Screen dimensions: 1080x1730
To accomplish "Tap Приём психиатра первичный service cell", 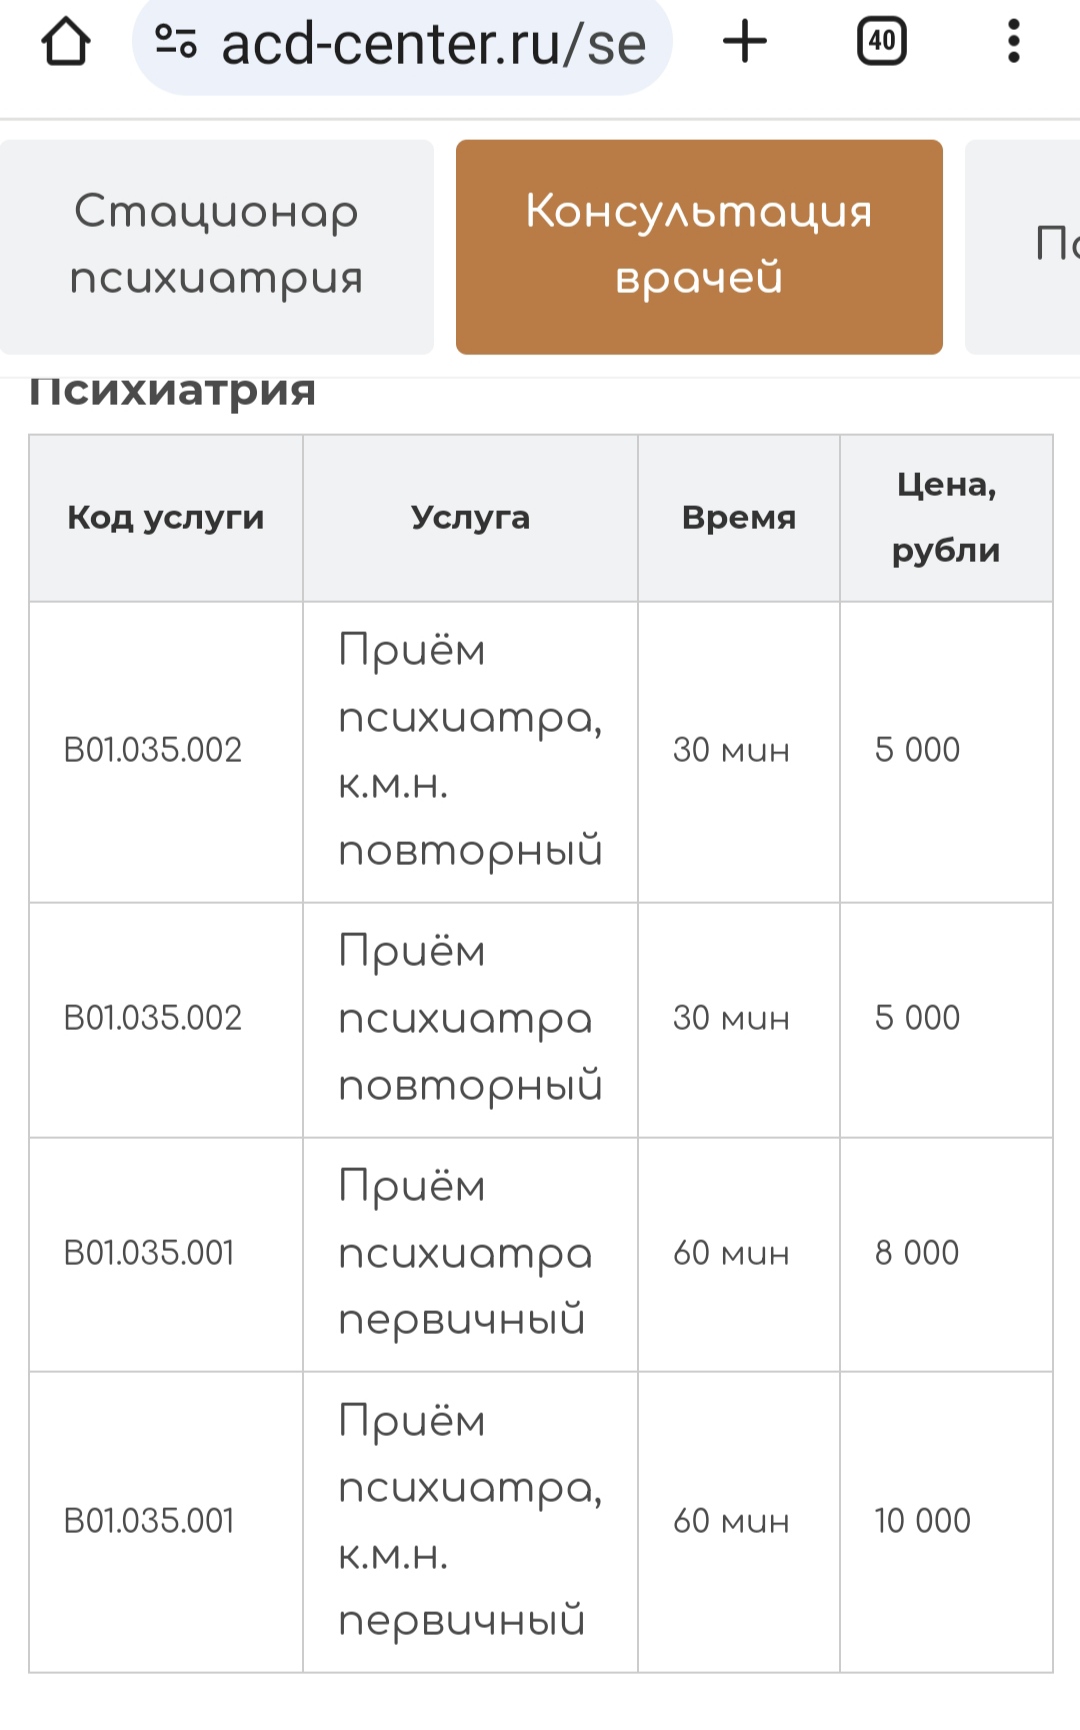I will [x=470, y=1254].
